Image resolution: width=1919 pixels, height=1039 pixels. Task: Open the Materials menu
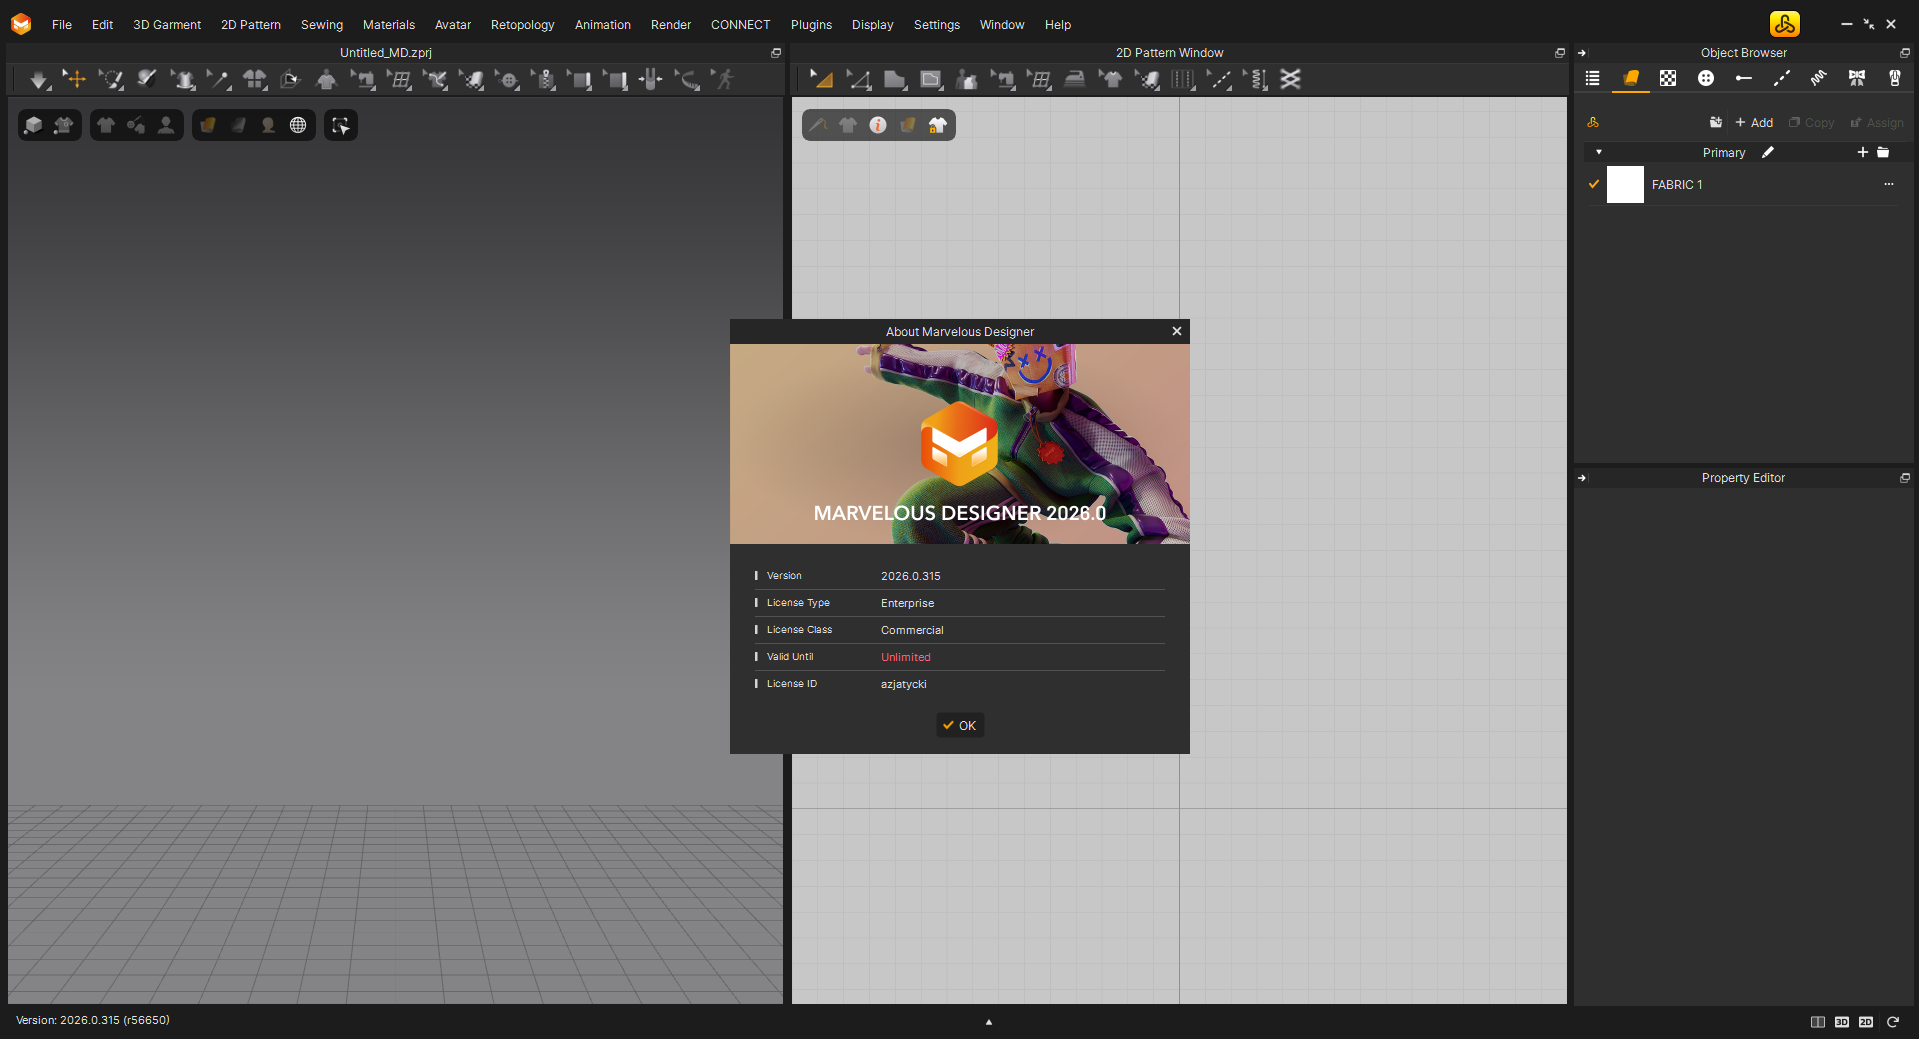[389, 25]
